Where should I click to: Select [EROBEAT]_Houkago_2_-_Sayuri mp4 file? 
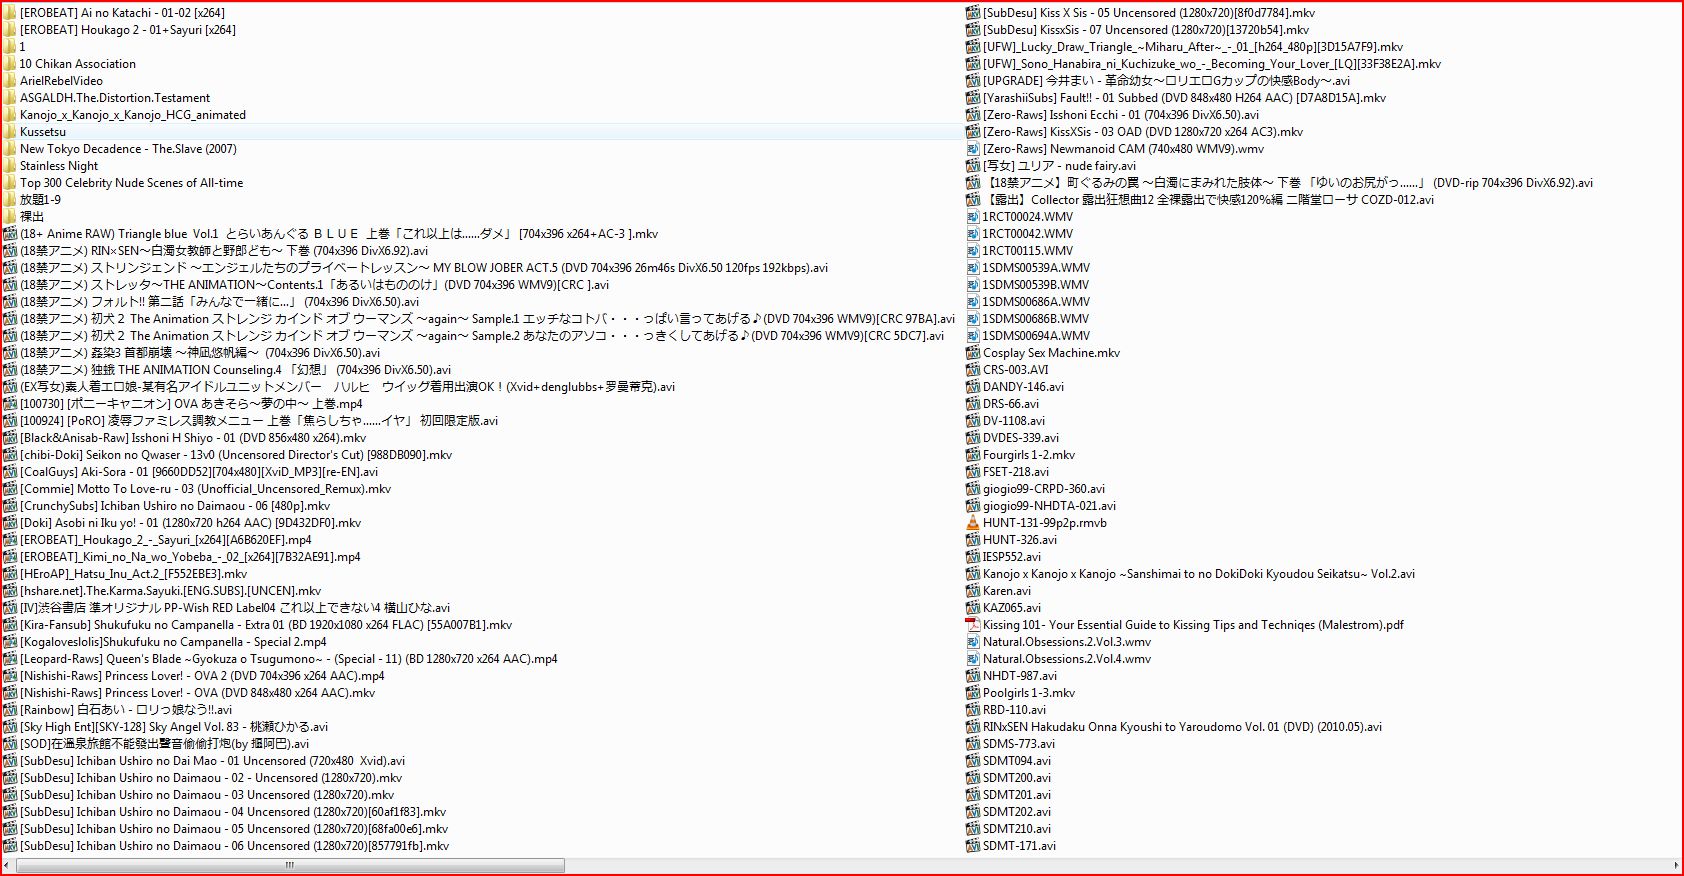coord(166,539)
